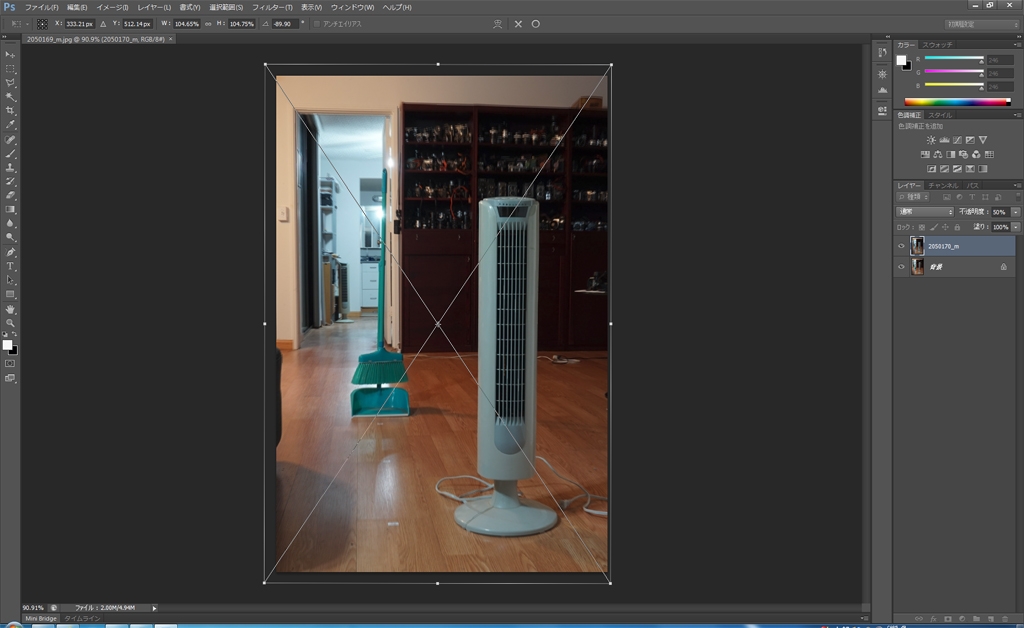
Task: Select the Rectangle shape tool
Action: [x=10, y=294]
